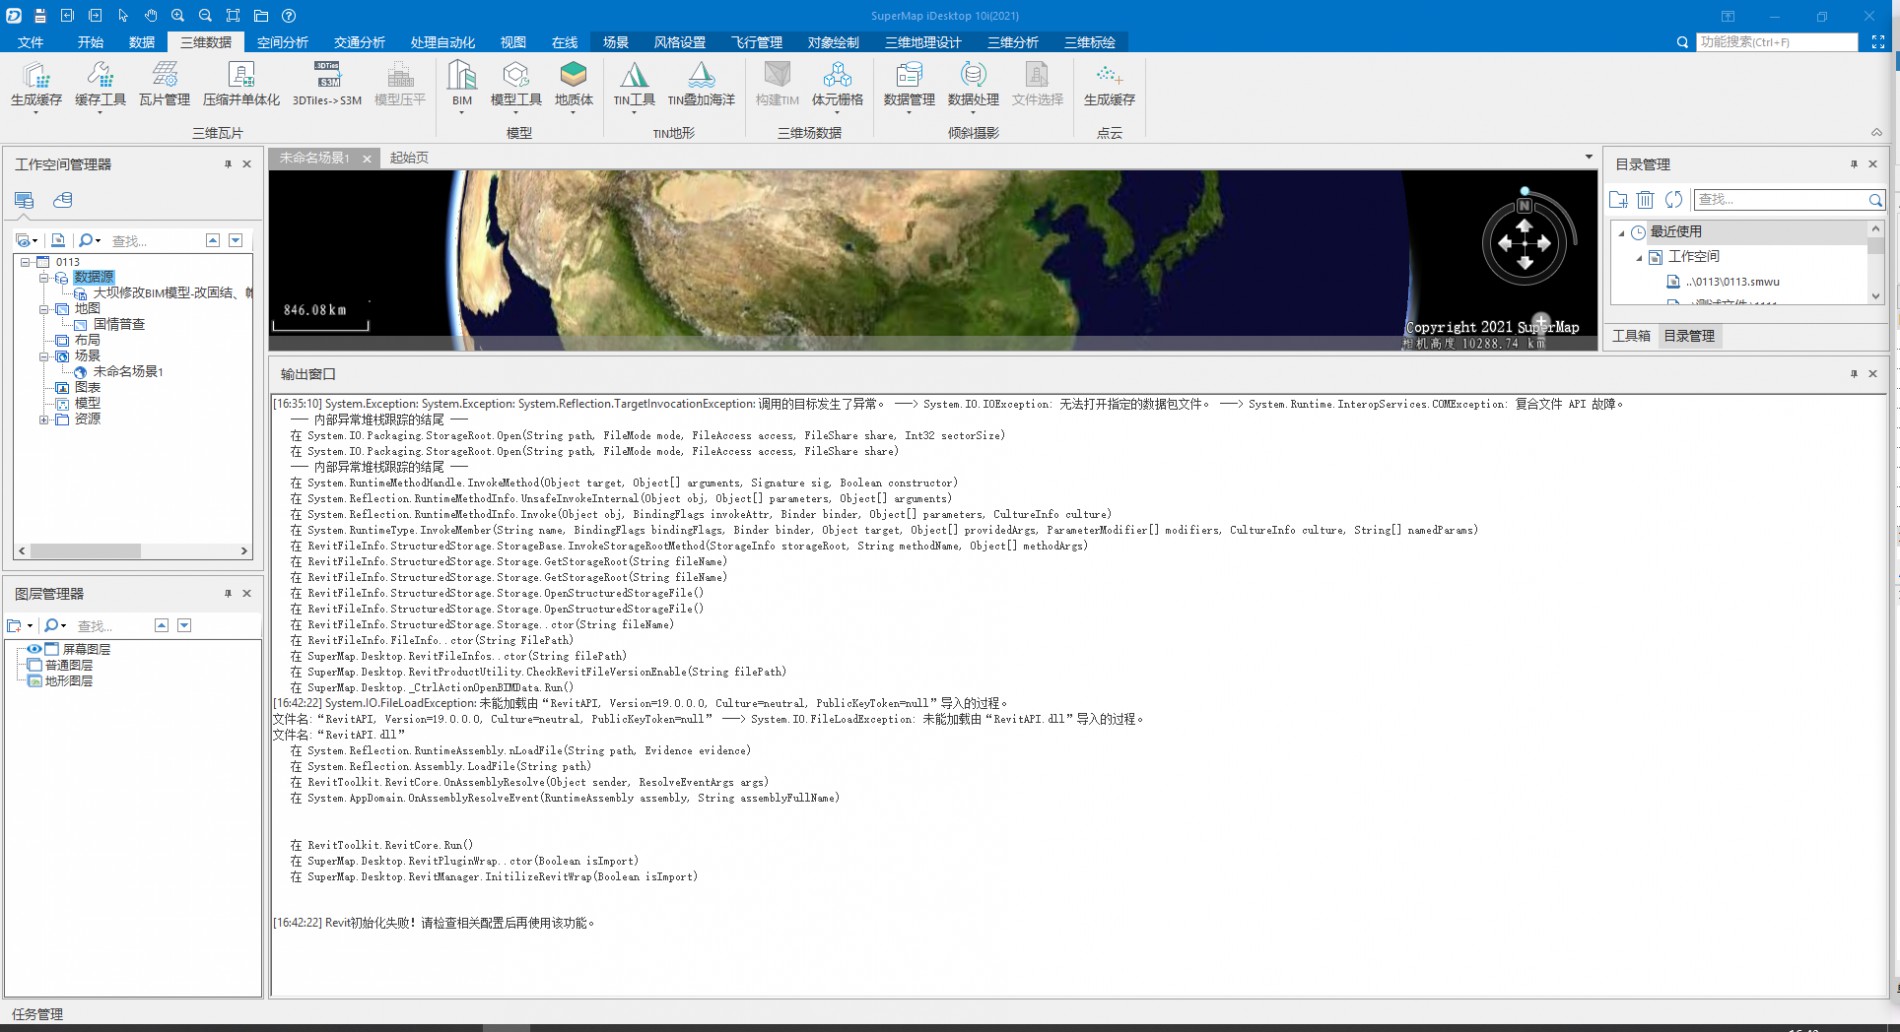1900x1032 pixels.
Task: Switch to the 开始 ribbon tab
Action: point(90,42)
